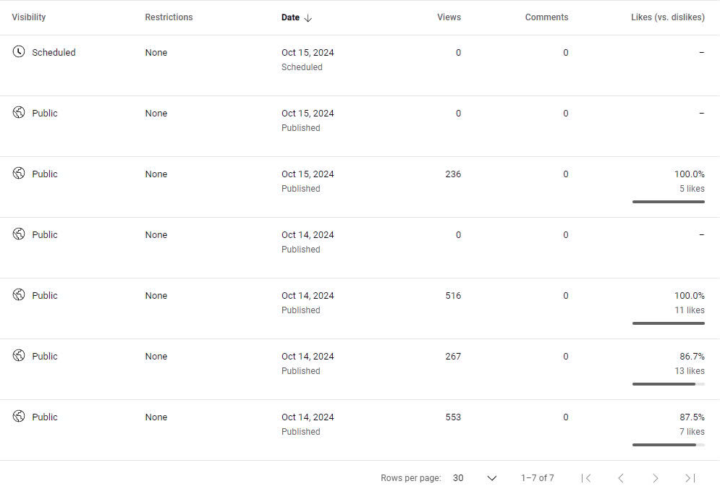Click the 86.7% likes ratio bar

[x=668, y=384]
